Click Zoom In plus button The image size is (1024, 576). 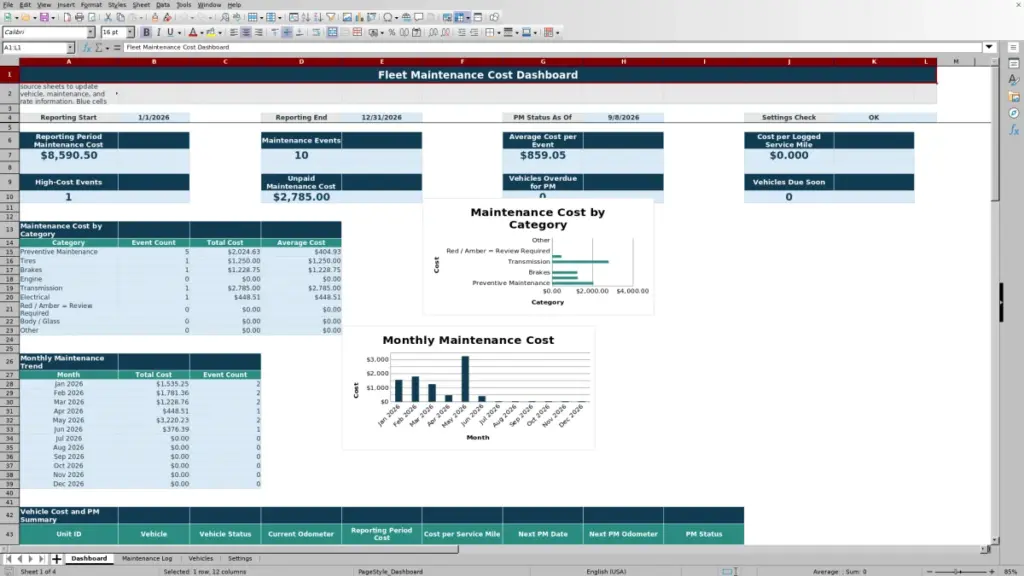coord(991,571)
